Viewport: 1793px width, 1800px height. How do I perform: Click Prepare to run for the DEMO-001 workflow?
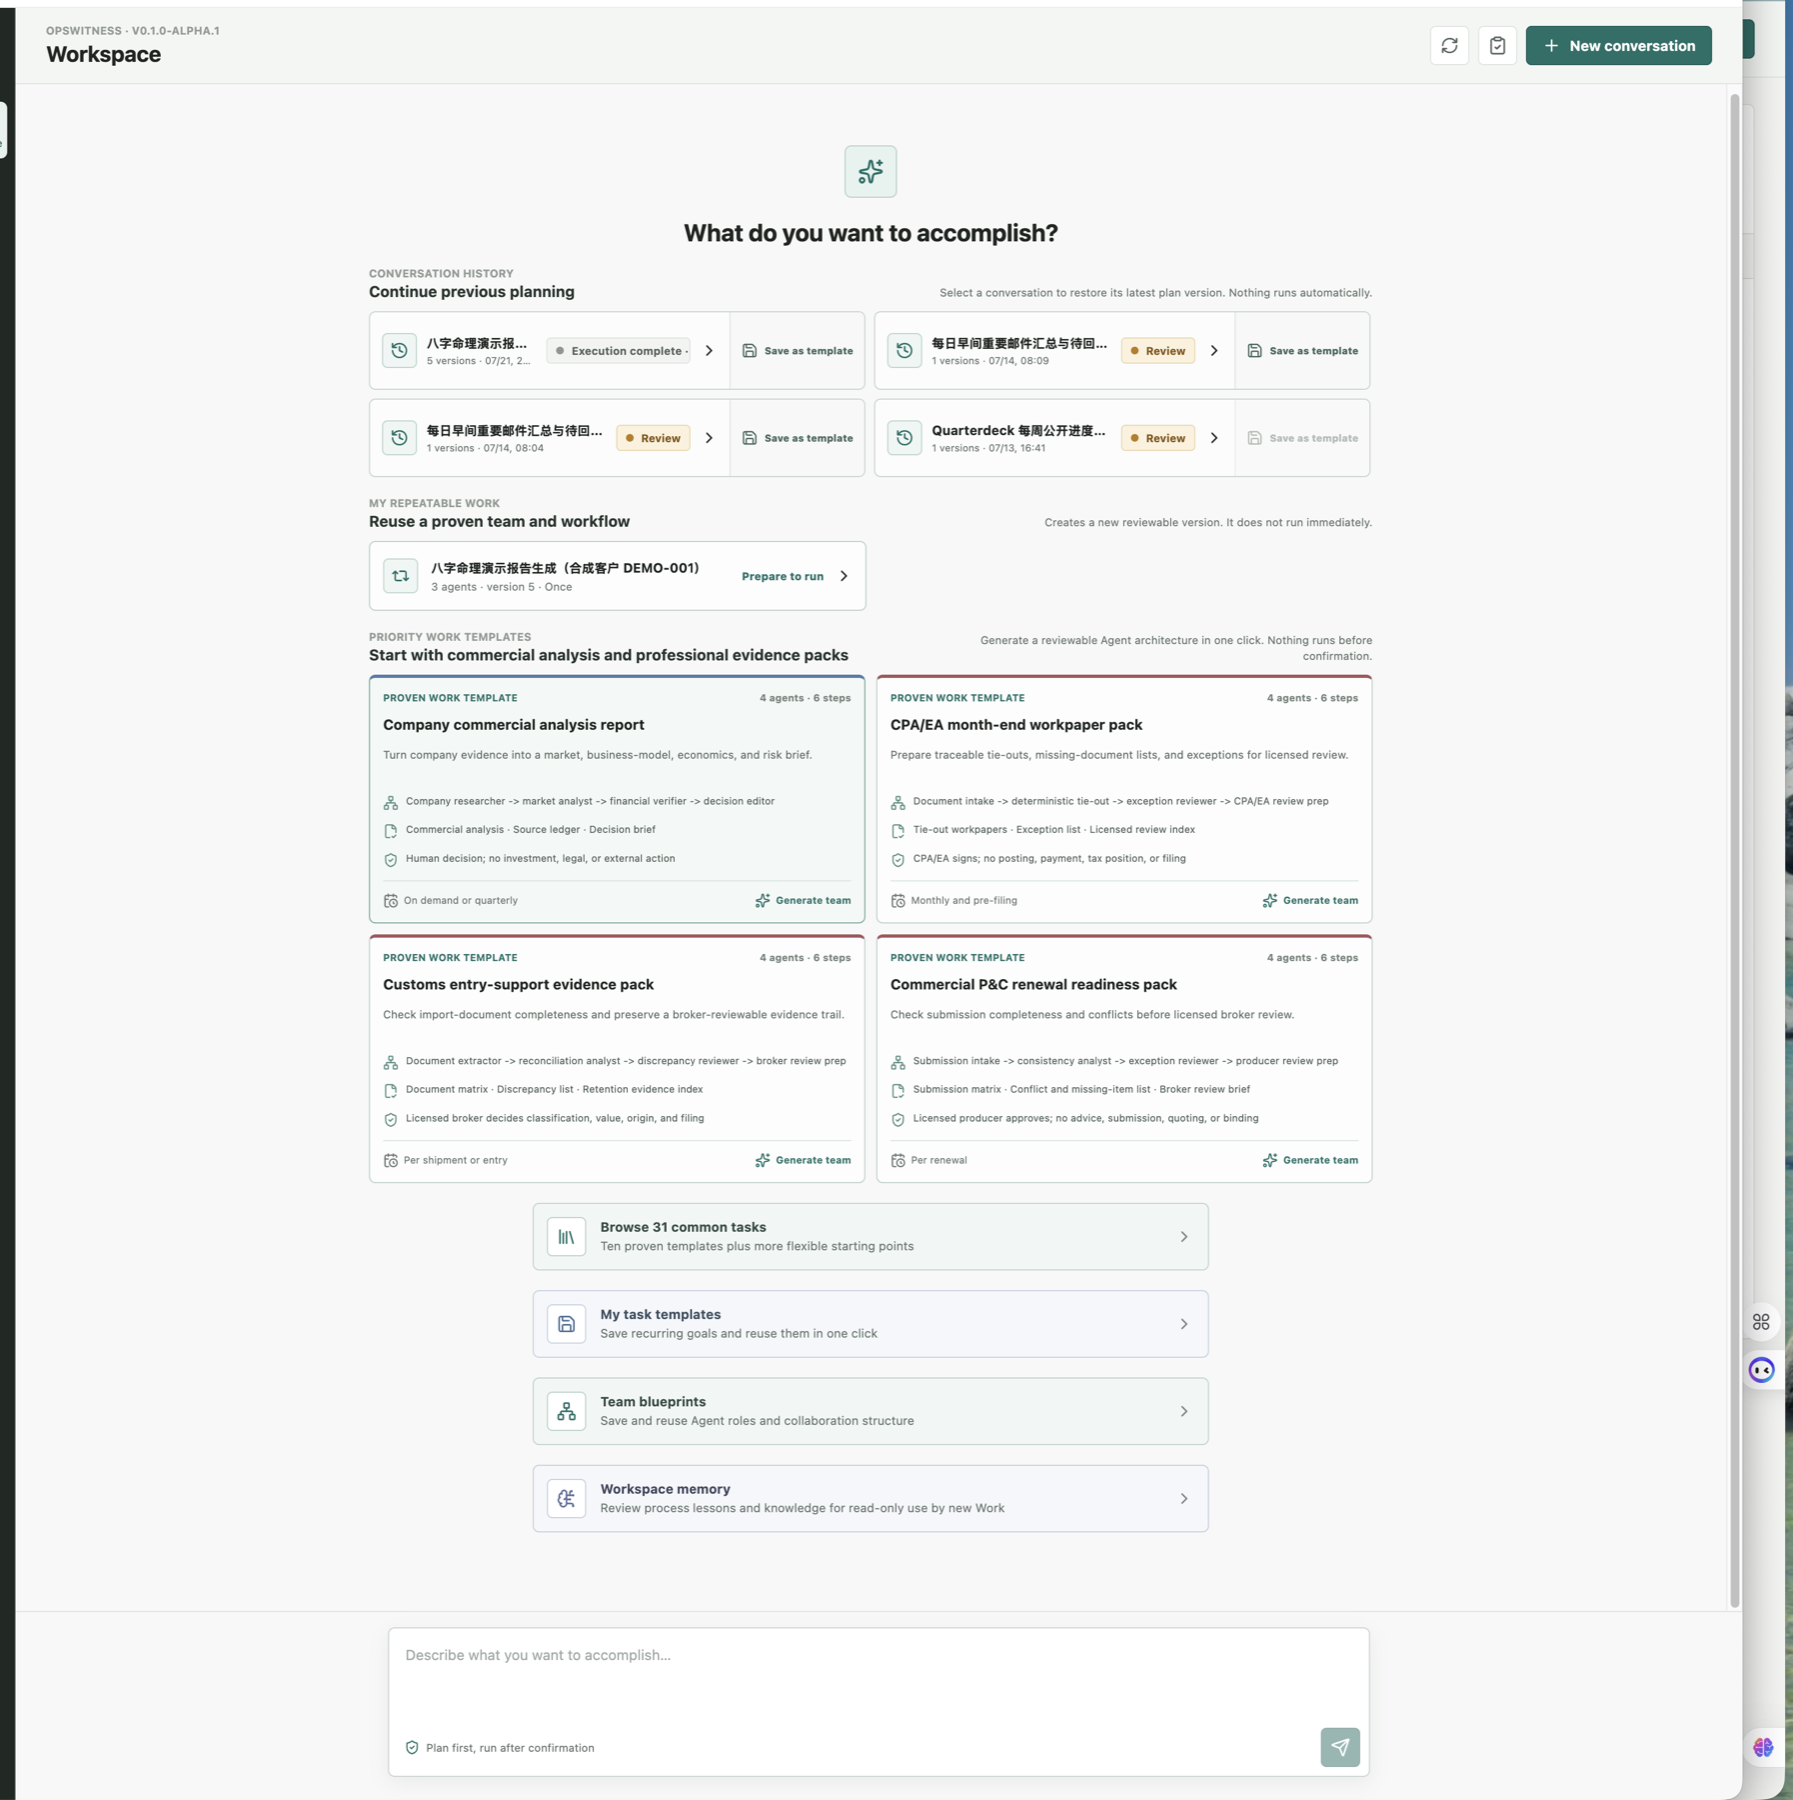pos(782,577)
